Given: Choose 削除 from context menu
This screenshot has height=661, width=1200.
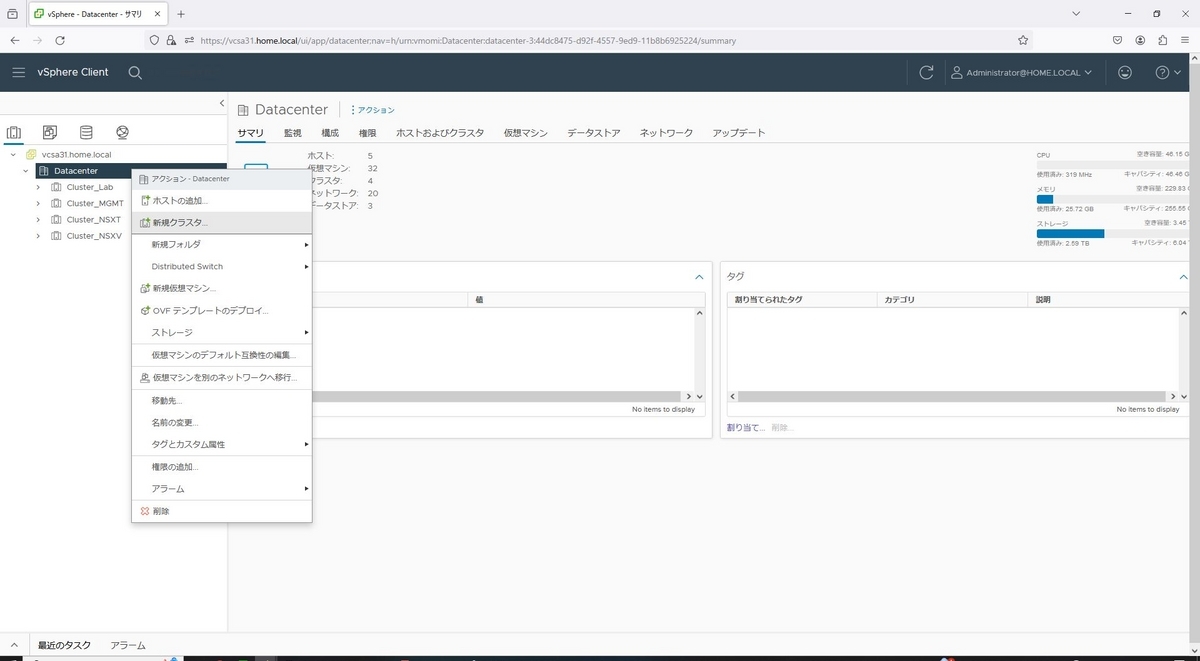Looking at the screenshot, I should coord(222,511).
